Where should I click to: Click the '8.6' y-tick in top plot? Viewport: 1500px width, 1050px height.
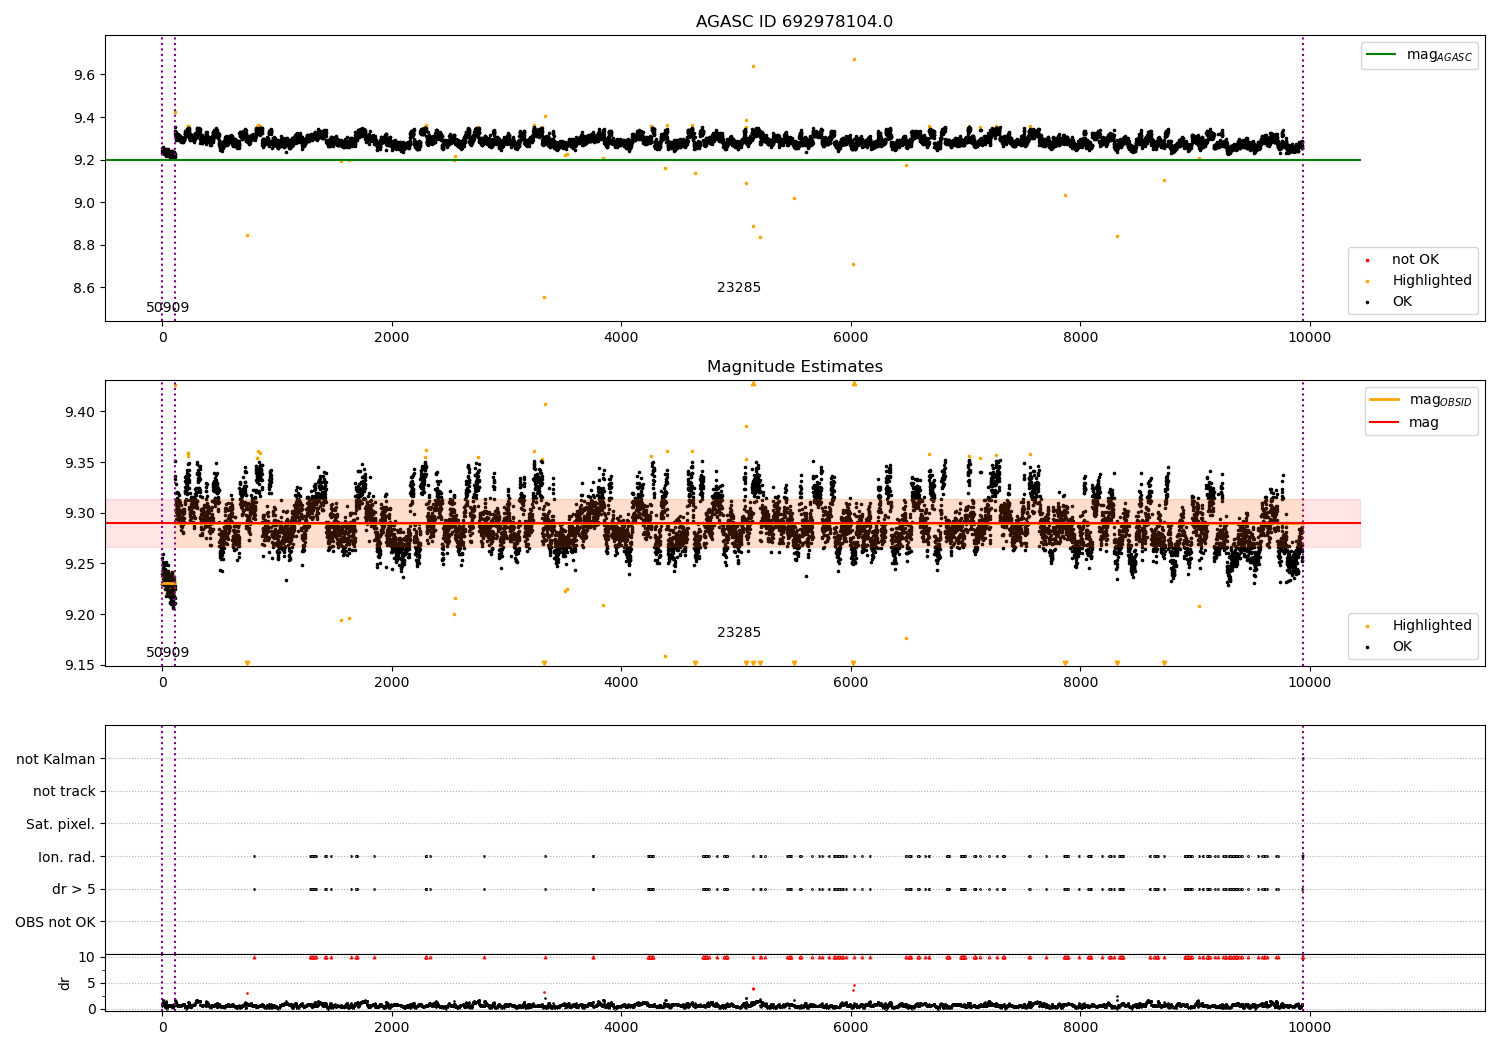84,289
